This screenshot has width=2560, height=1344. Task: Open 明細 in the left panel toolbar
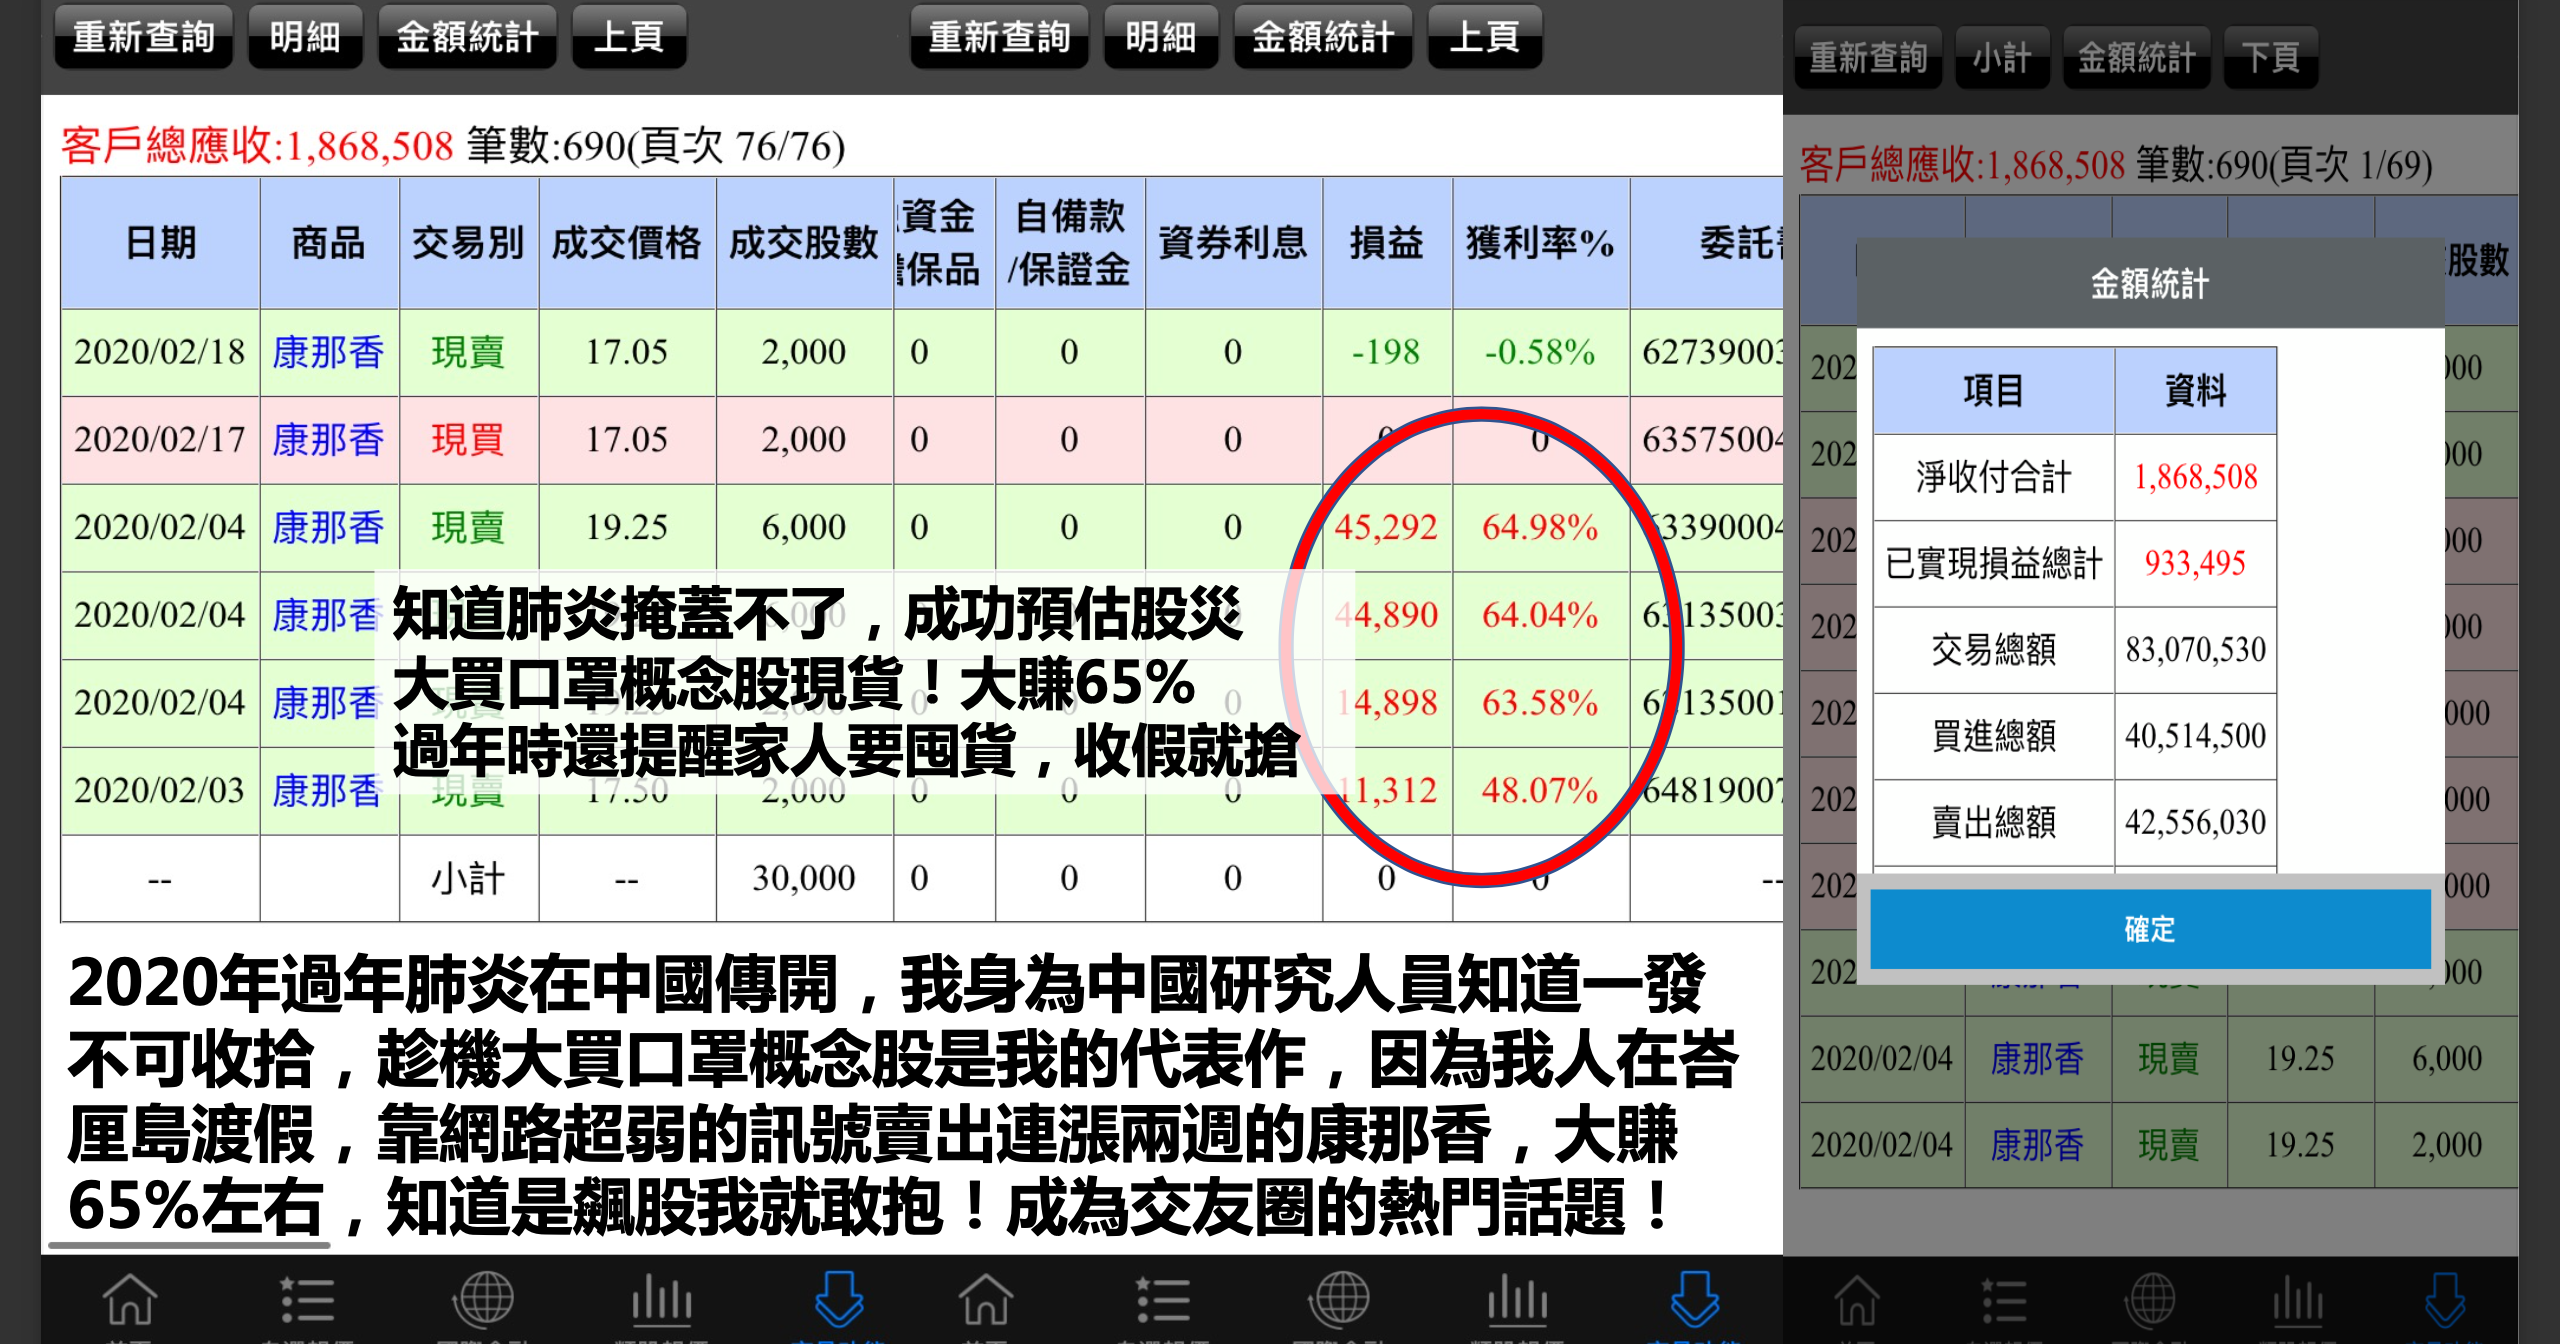coord(305,37)
